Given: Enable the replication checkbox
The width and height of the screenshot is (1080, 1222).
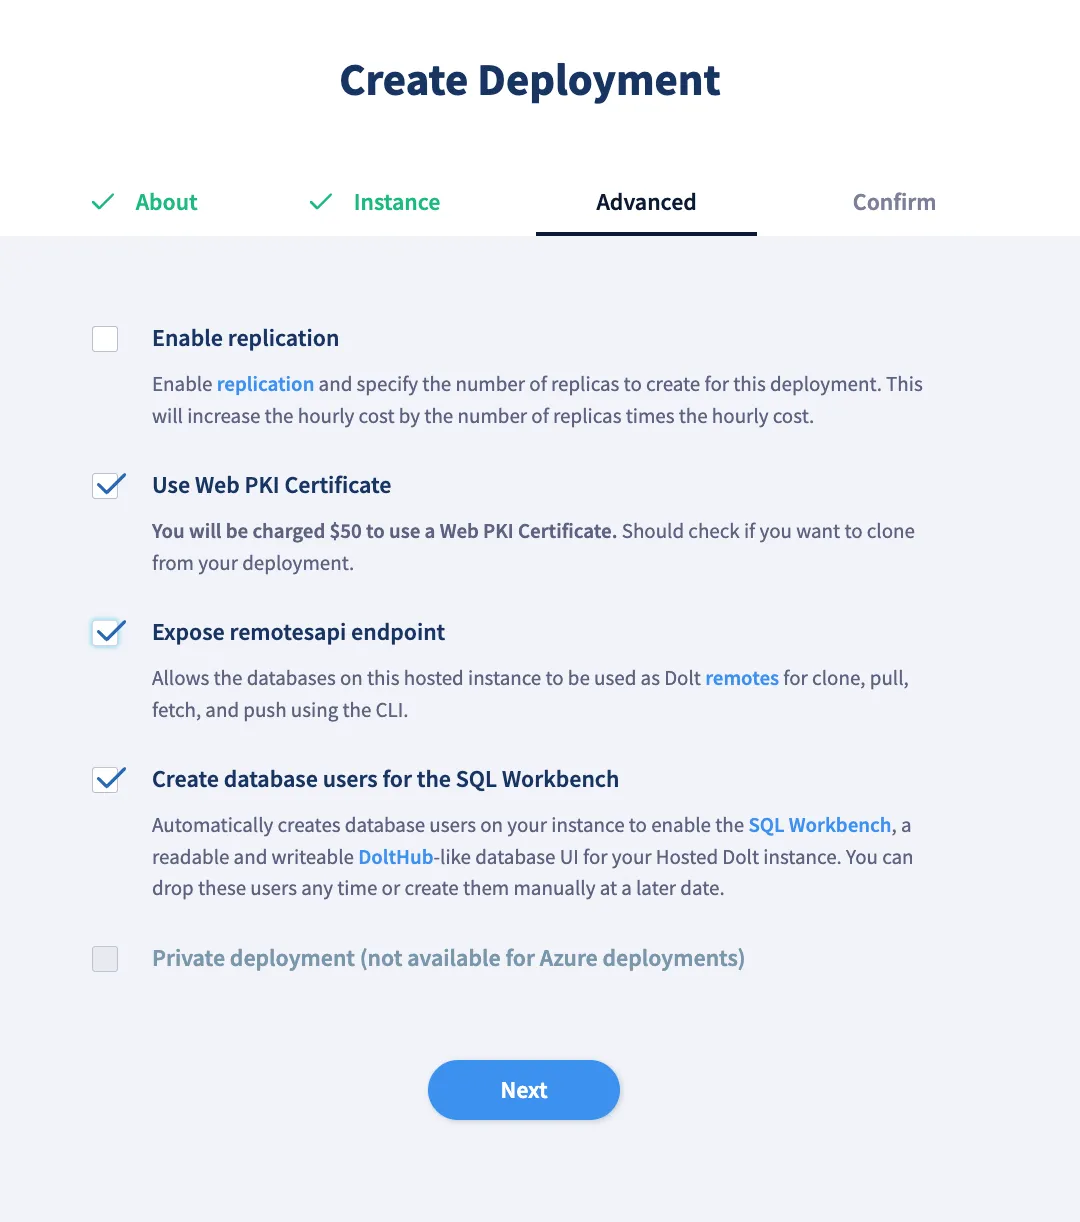Looking at the screenshot, I should coord(105,339).
